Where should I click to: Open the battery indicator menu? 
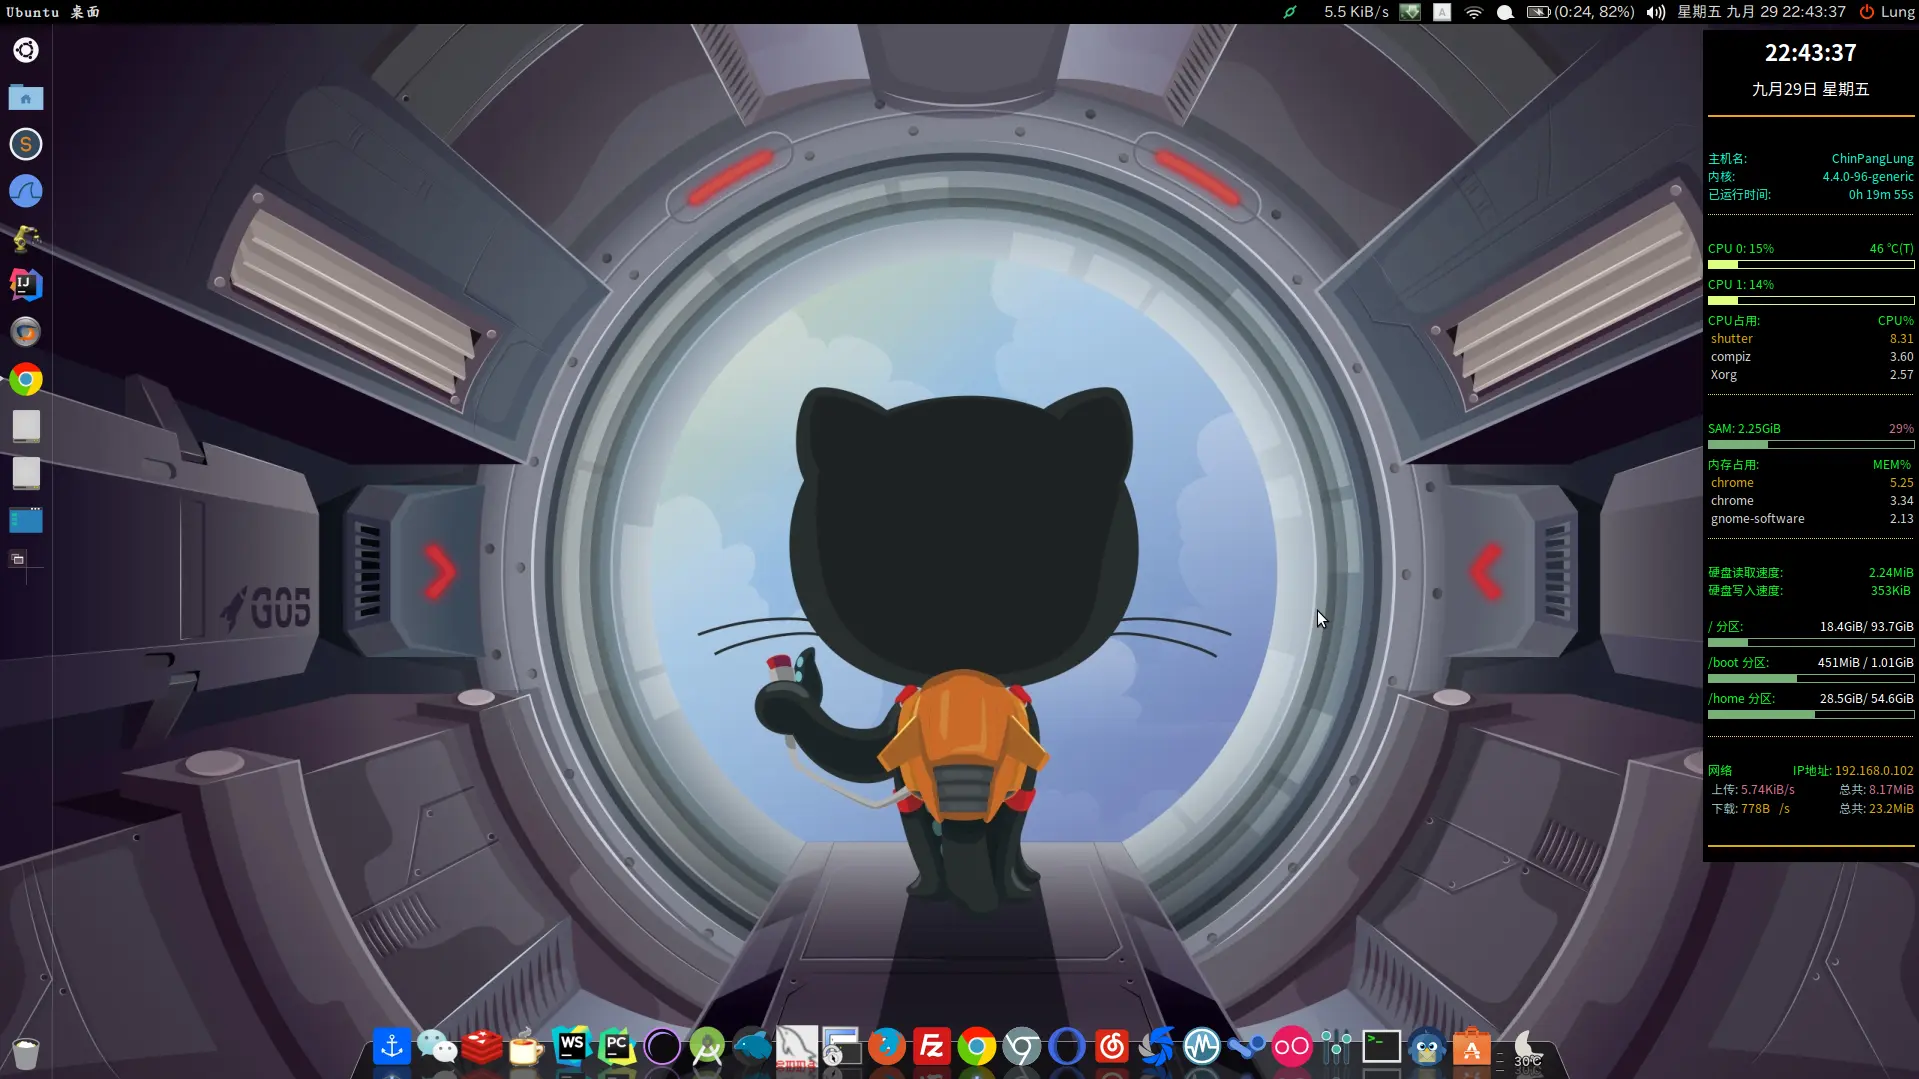coord(1580,12)
